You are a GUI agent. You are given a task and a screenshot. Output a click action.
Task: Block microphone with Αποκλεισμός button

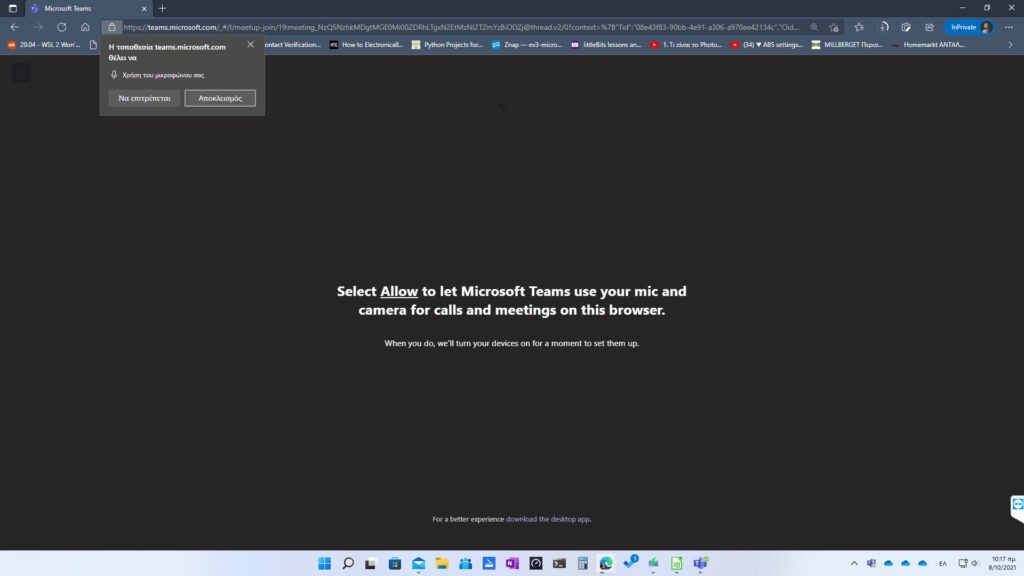(x=220, y=98)
